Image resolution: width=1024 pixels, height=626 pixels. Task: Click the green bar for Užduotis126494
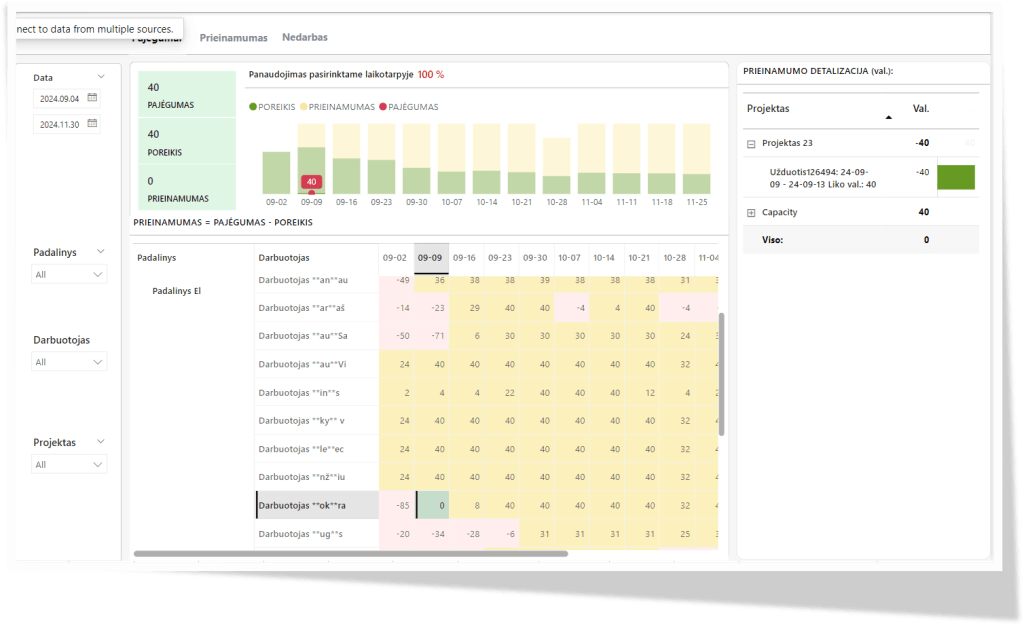pos(955,177)
